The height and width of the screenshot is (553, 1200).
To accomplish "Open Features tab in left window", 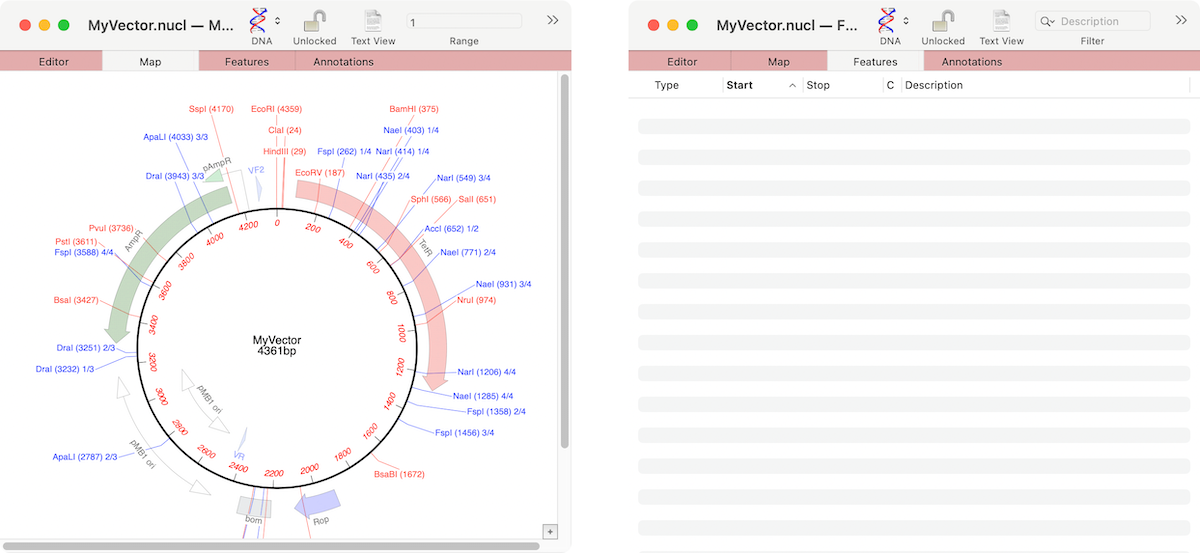I will click(x=246, y=62).
